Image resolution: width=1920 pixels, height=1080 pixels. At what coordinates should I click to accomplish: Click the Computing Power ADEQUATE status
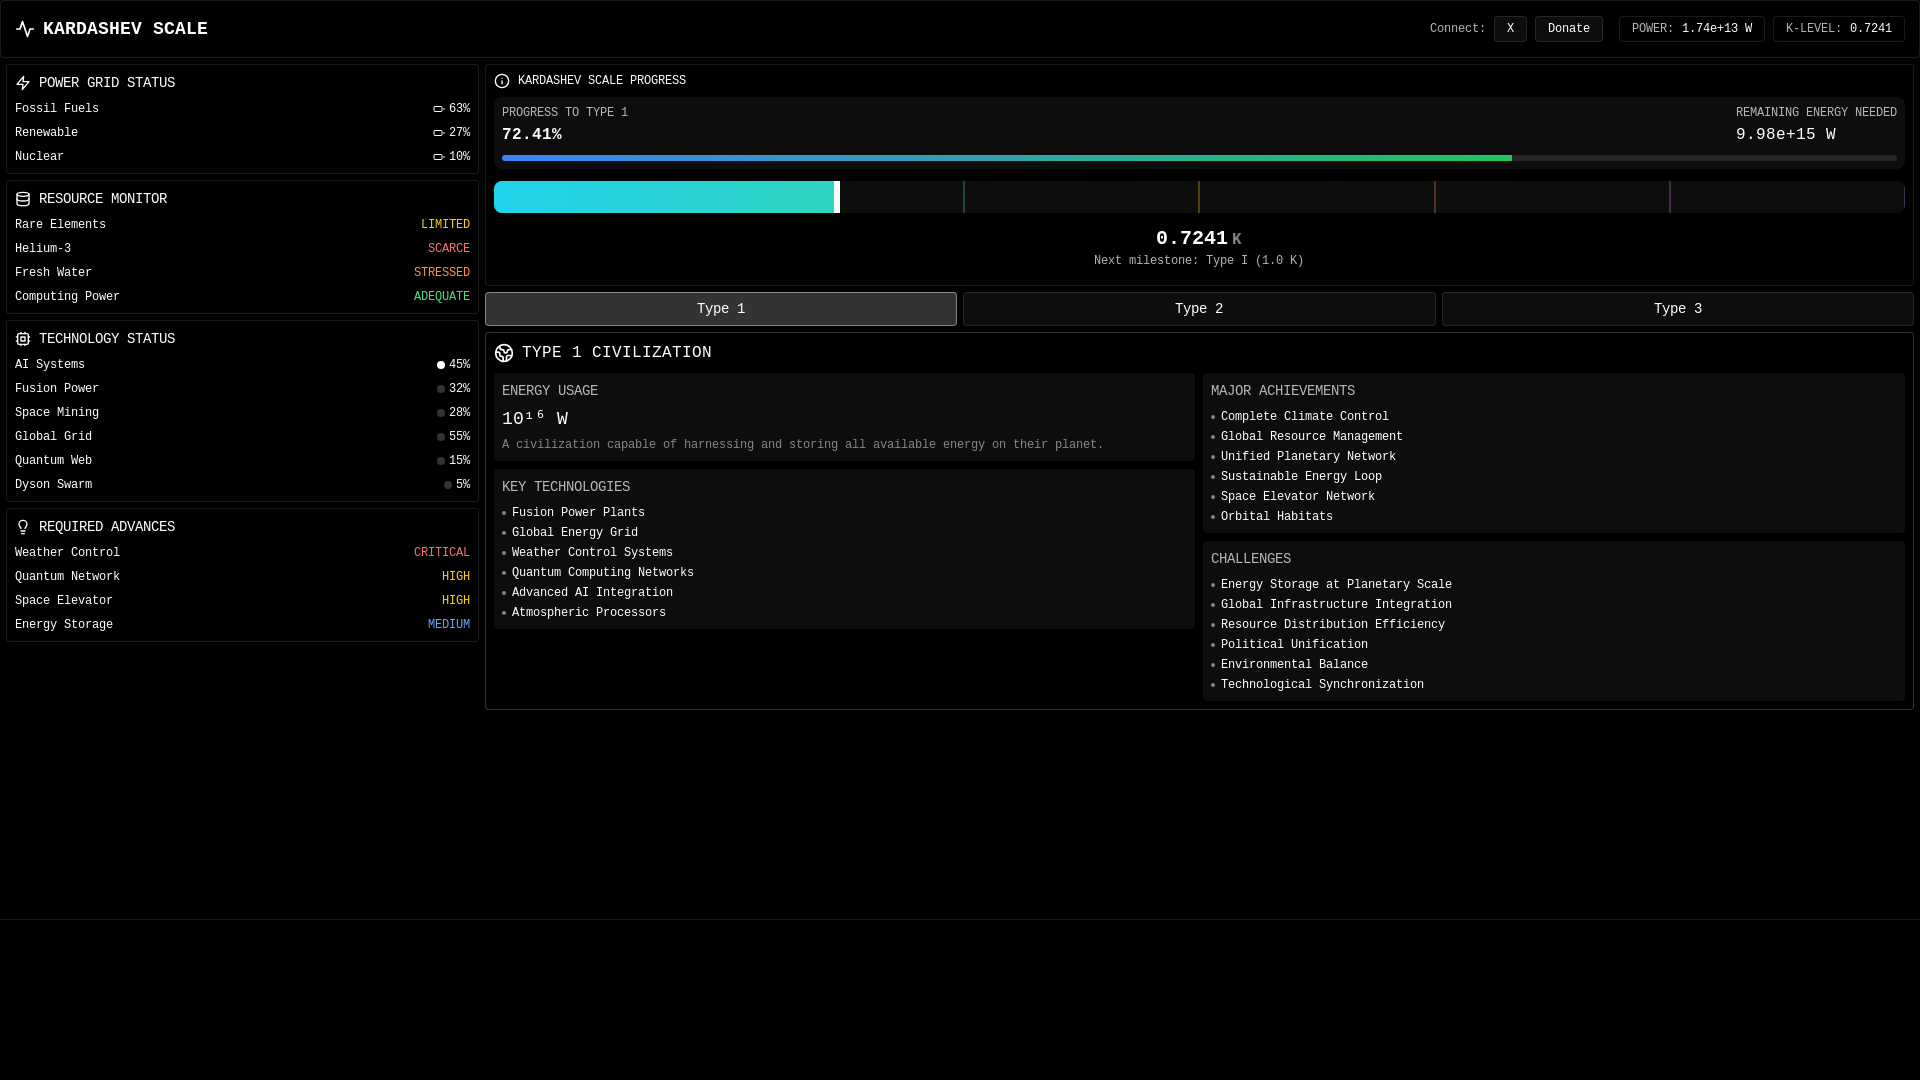(442, 297)
